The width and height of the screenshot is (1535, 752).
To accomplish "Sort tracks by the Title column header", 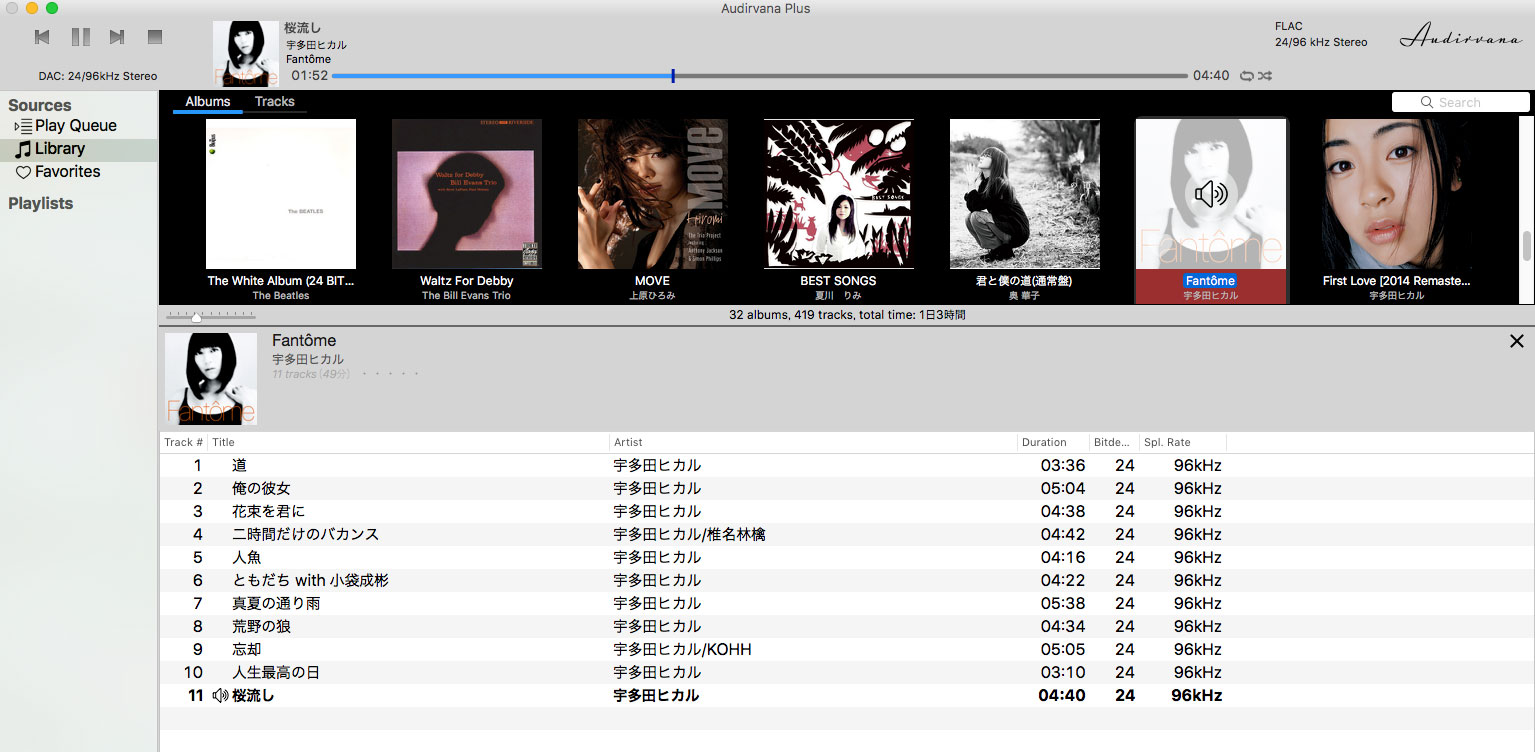I will [x=409, y=442].
